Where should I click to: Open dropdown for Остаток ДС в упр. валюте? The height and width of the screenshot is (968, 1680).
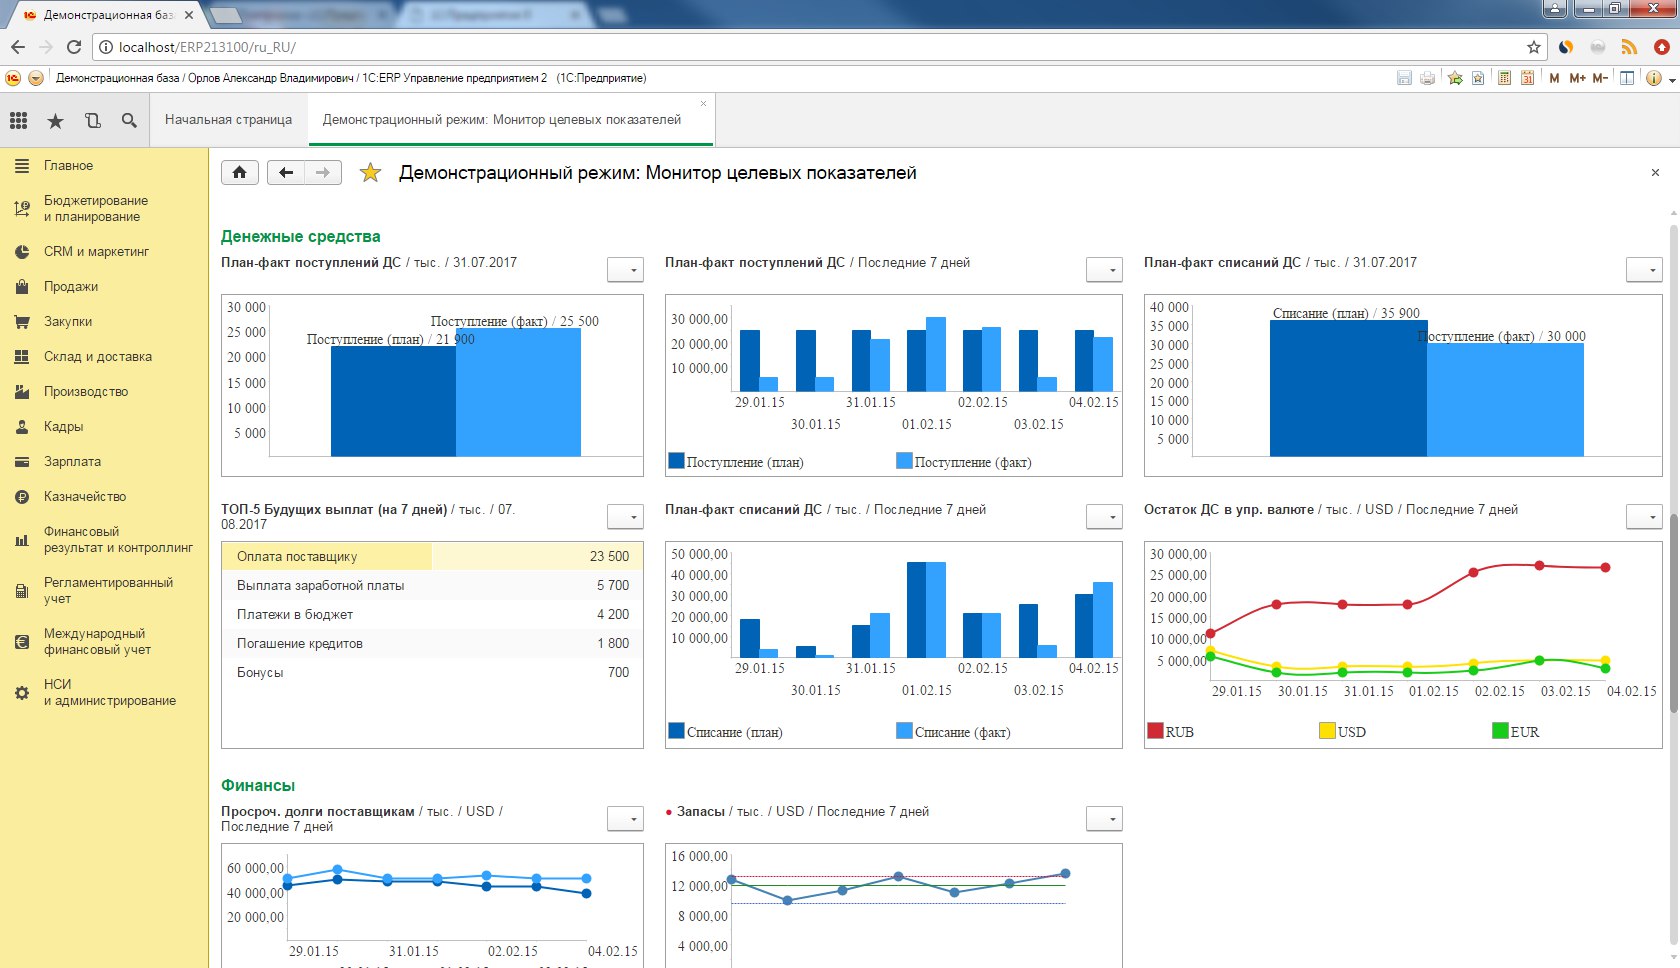click(x=1644, y=517)
